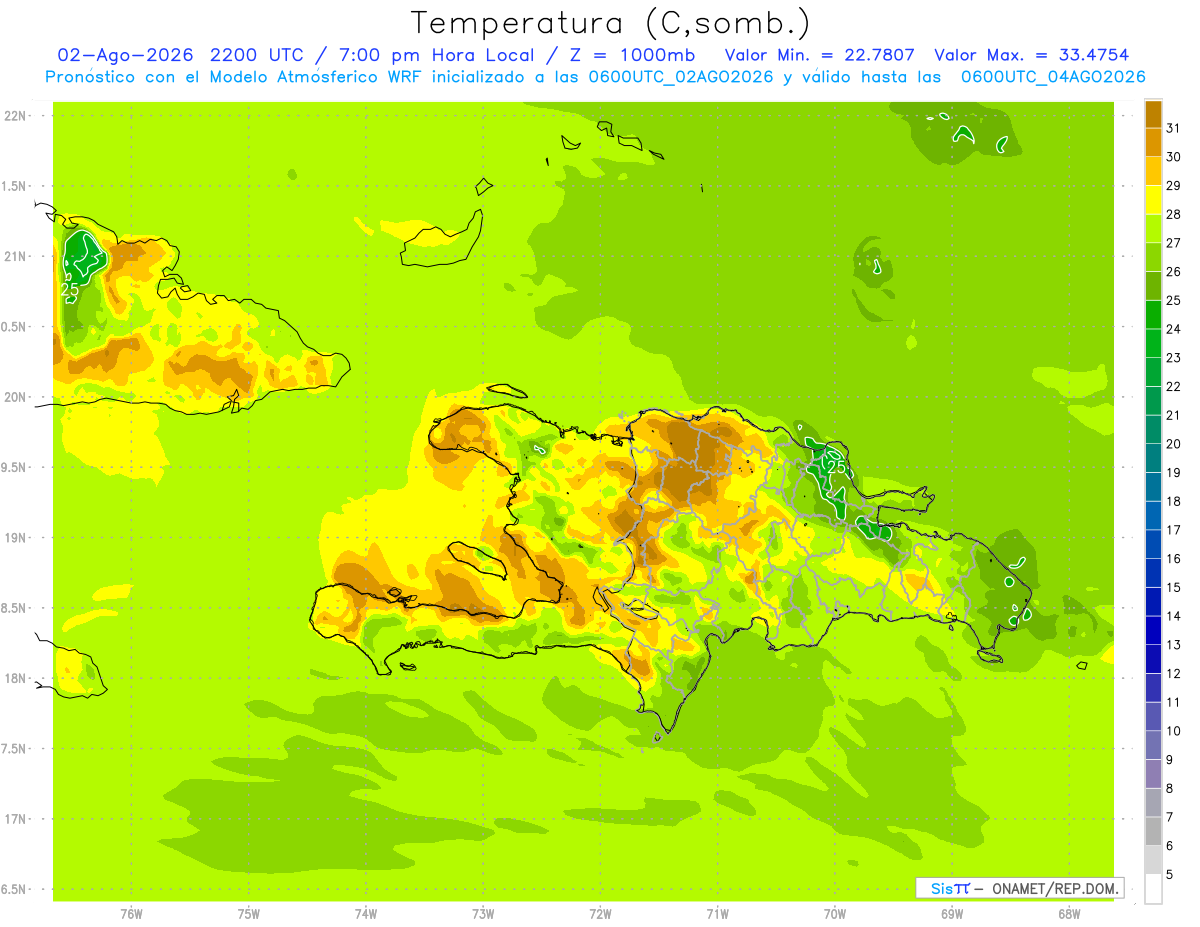Click the legend value "12" on colorbar

click(x=1174, y=673)
